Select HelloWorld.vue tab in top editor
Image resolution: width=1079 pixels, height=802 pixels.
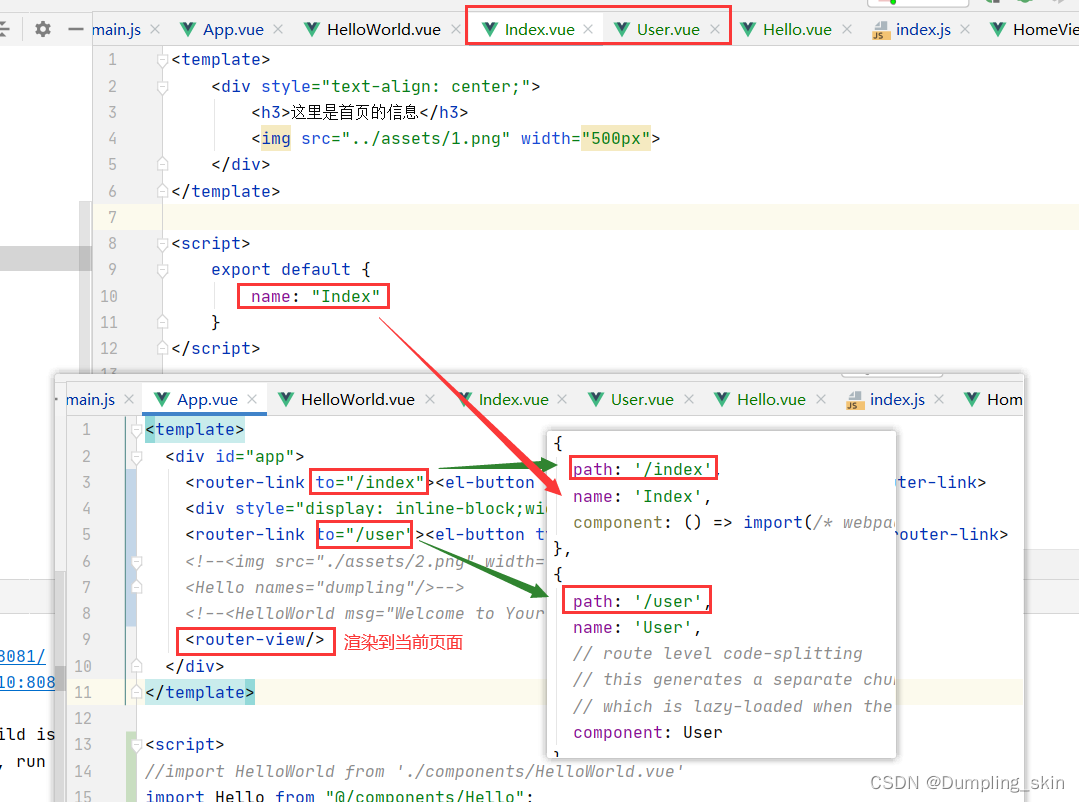383,30
